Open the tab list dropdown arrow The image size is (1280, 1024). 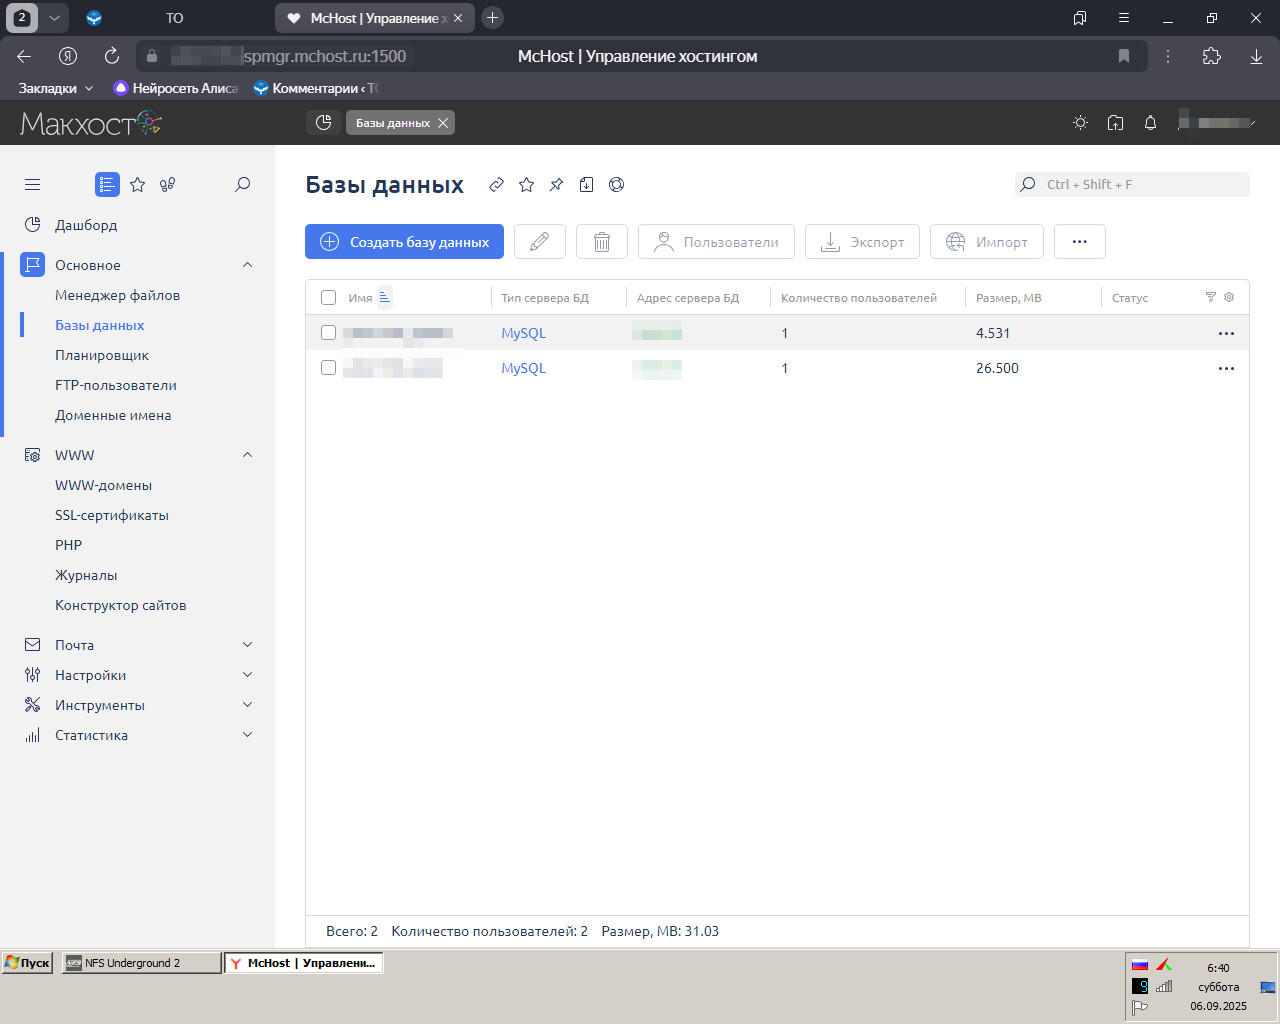point(54,17)
